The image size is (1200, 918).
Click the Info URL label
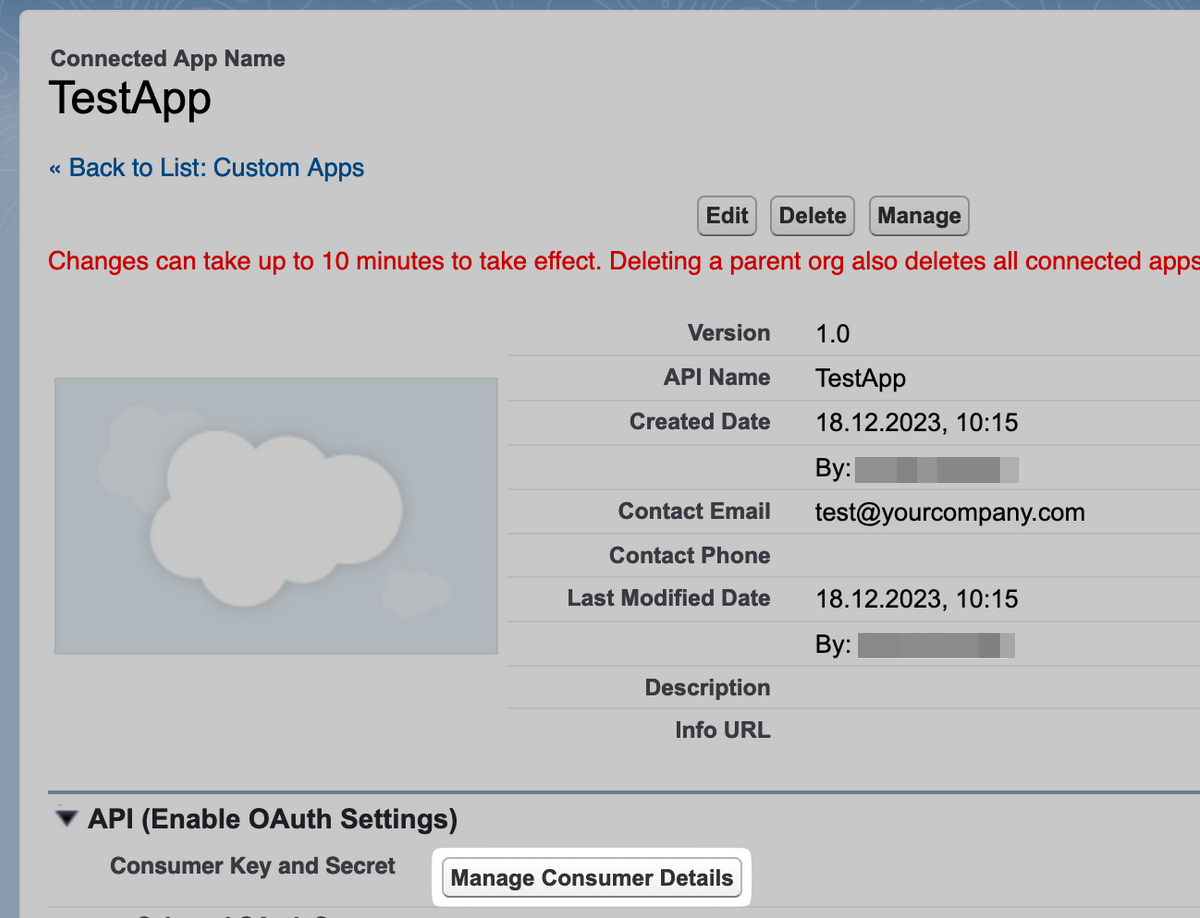click(x=723, y=731)
